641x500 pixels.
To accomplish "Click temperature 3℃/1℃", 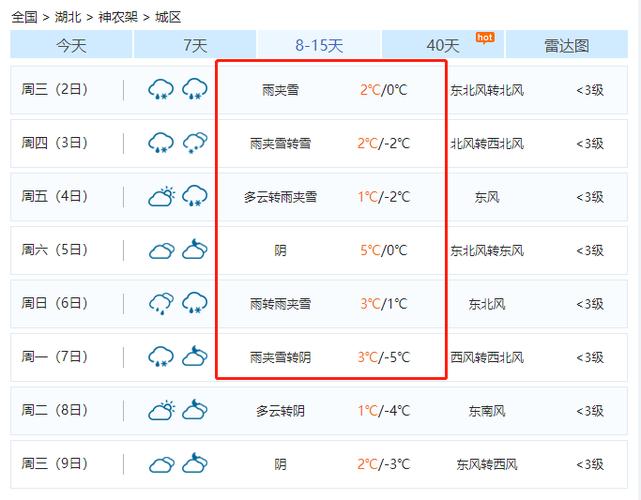I will click(383, 304).
